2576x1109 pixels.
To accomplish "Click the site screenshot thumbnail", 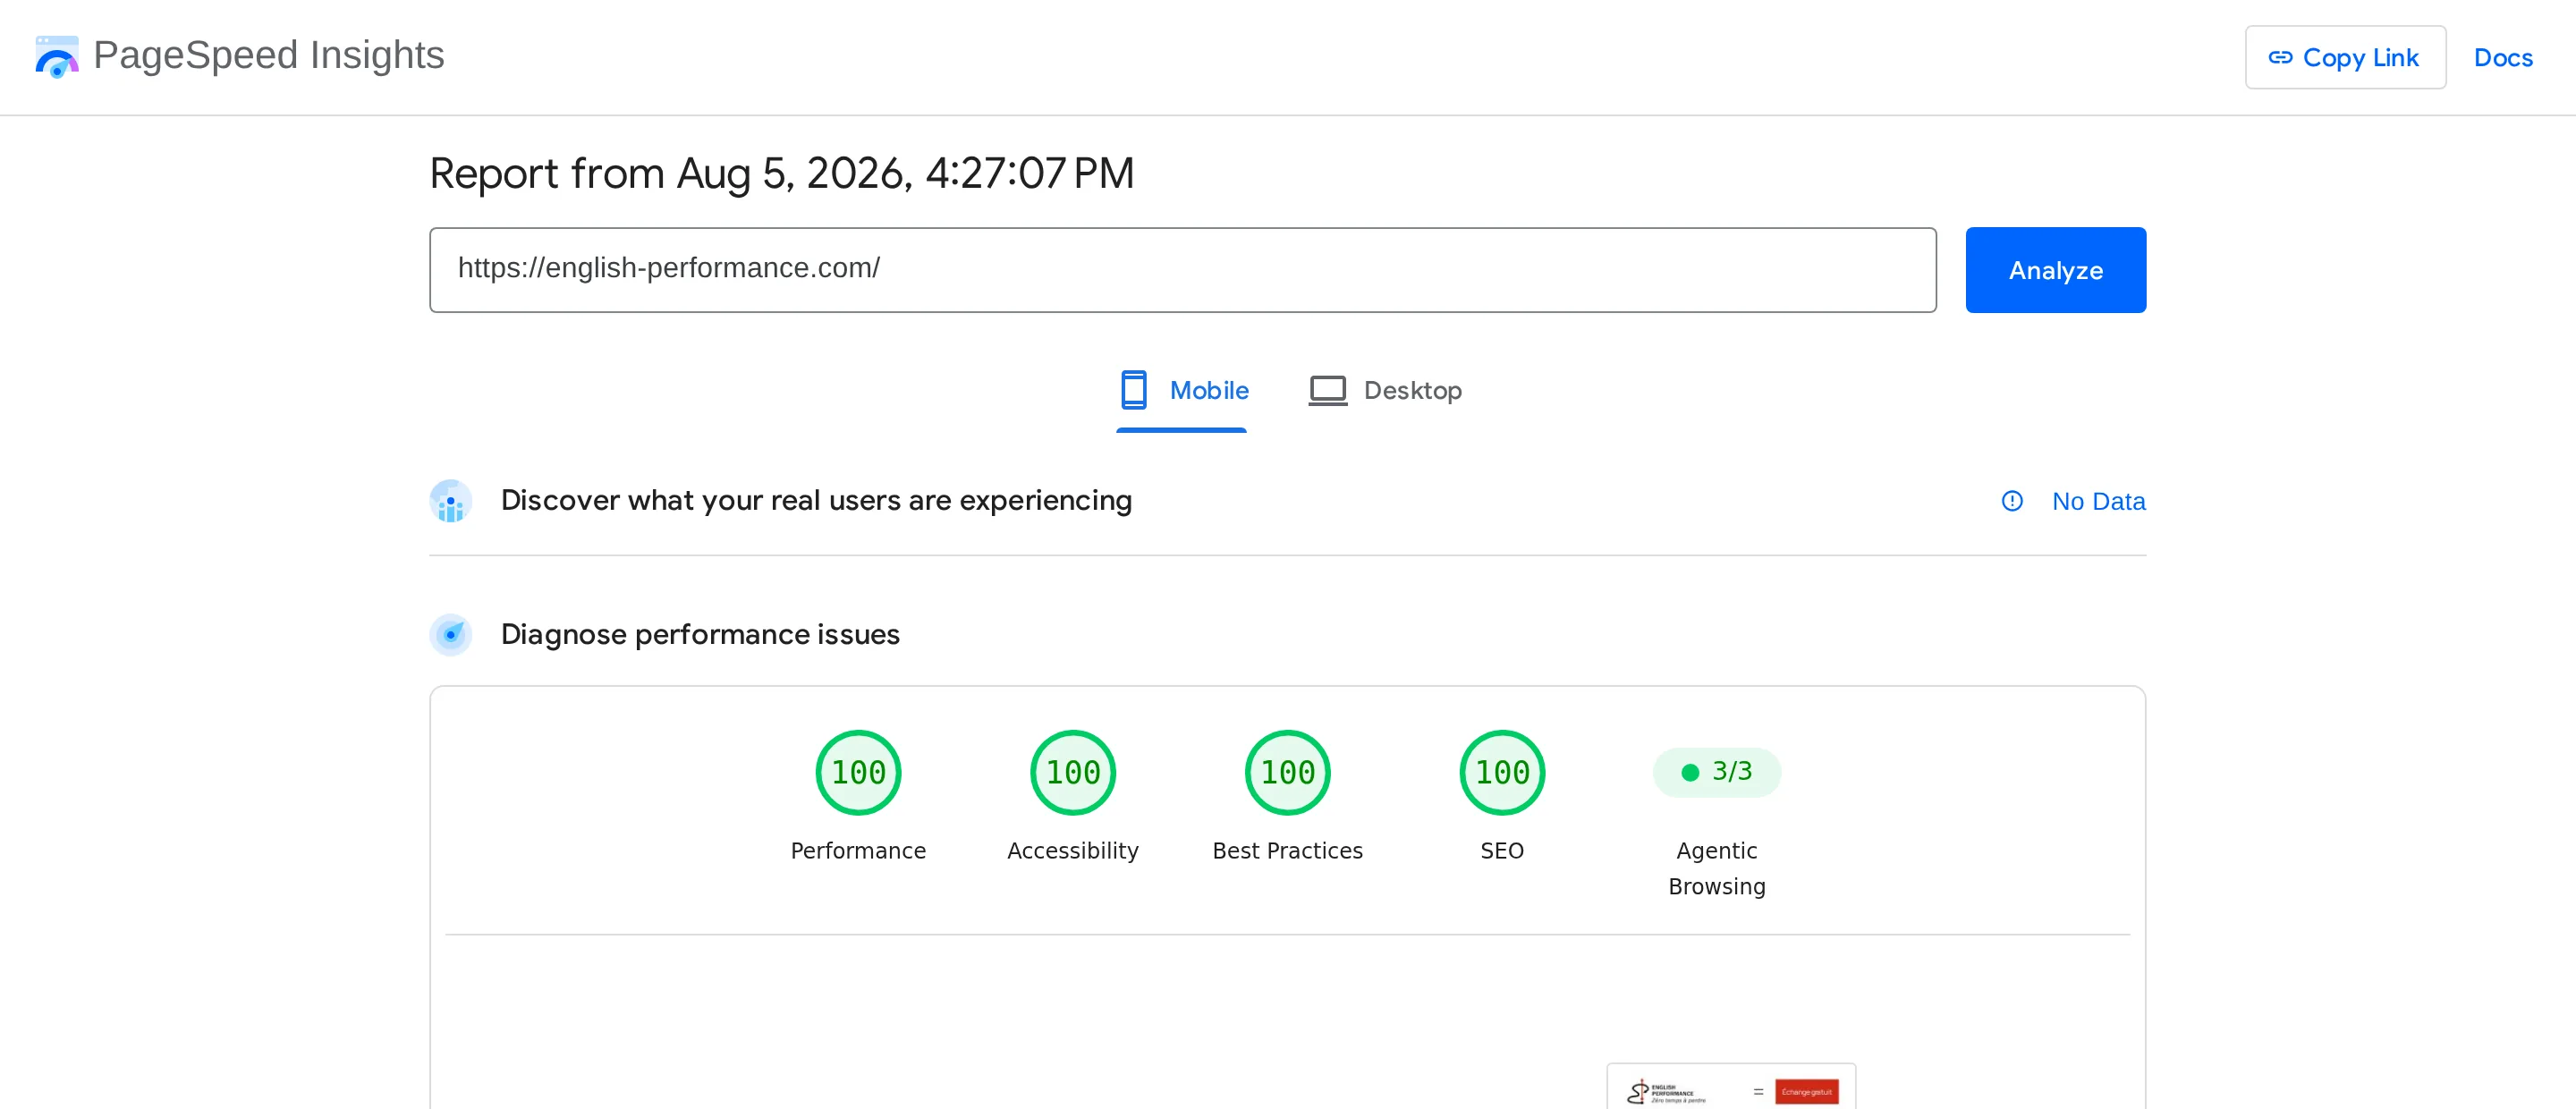I will (1730, 1086).
